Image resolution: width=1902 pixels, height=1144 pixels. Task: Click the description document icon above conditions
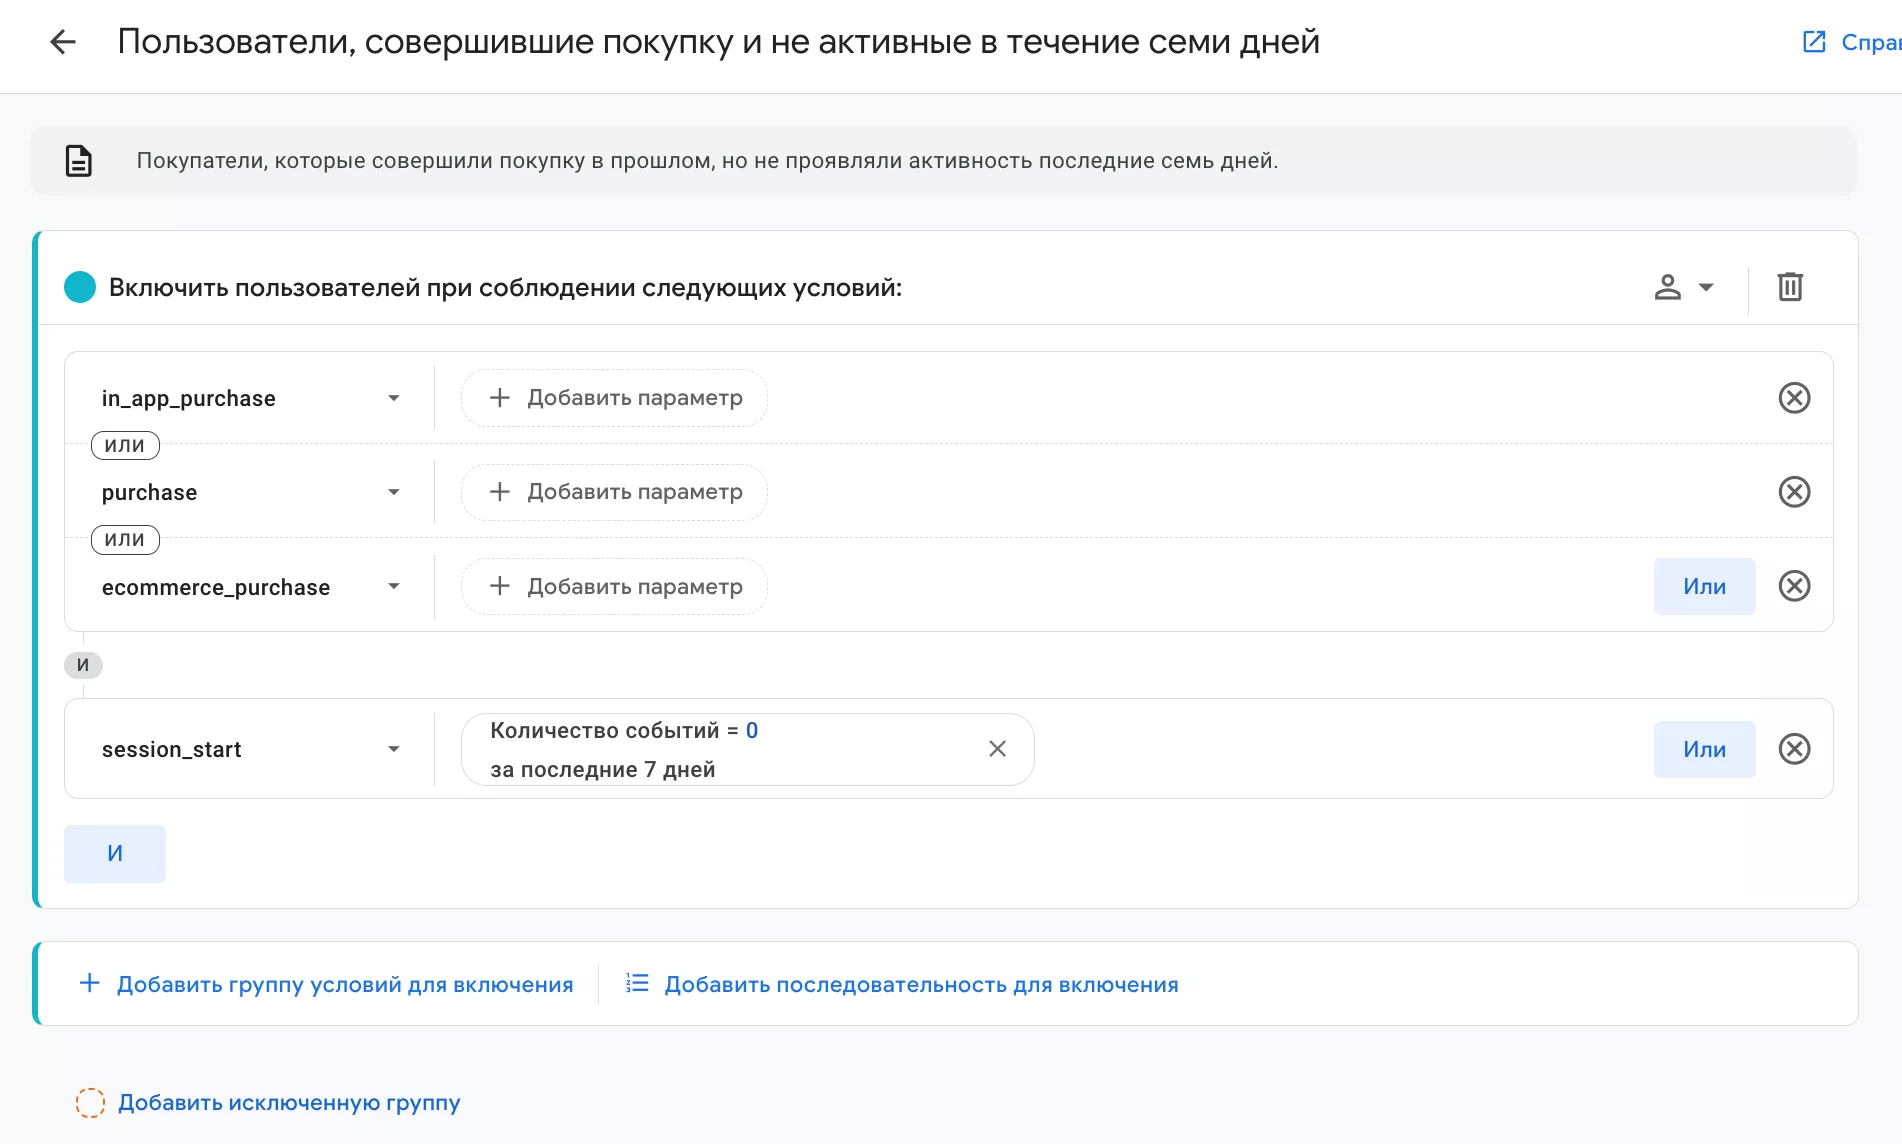pos(78,160)
